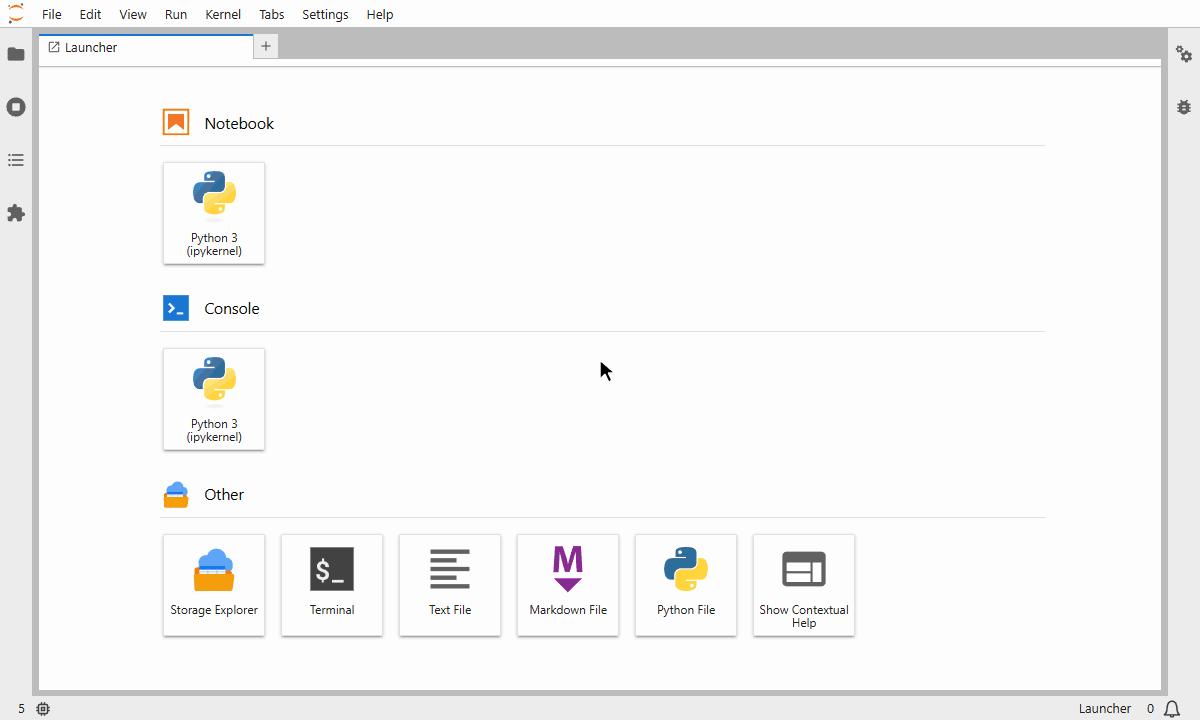
Task: Launch Python 3 console card
Action: (x=214, y=399)
